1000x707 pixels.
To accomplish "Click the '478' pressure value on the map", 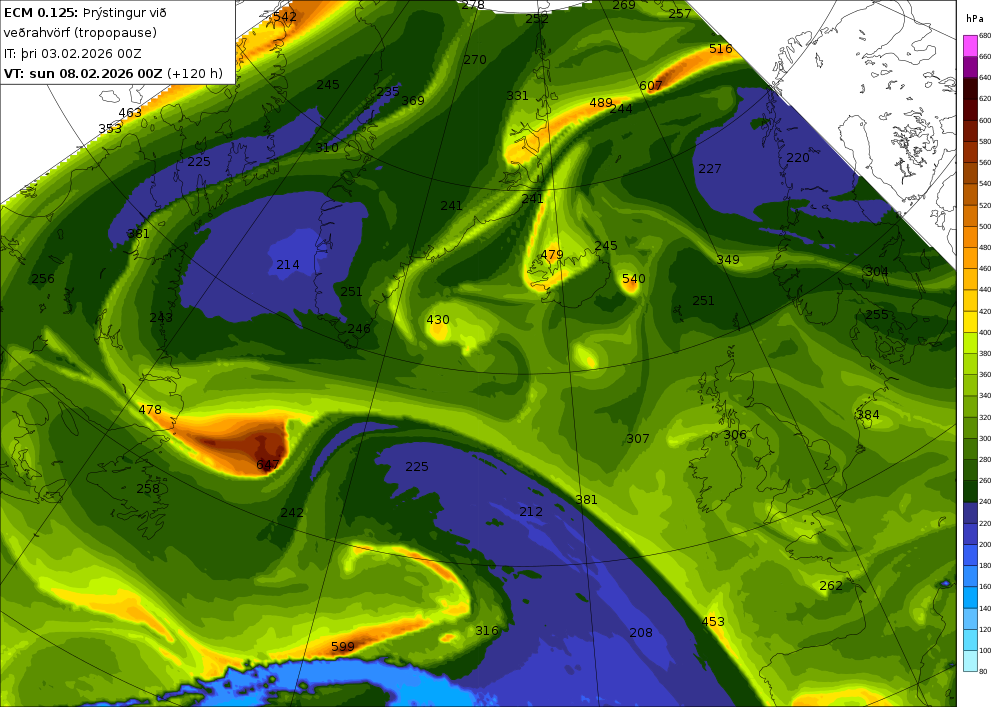I will pos(150,410).
